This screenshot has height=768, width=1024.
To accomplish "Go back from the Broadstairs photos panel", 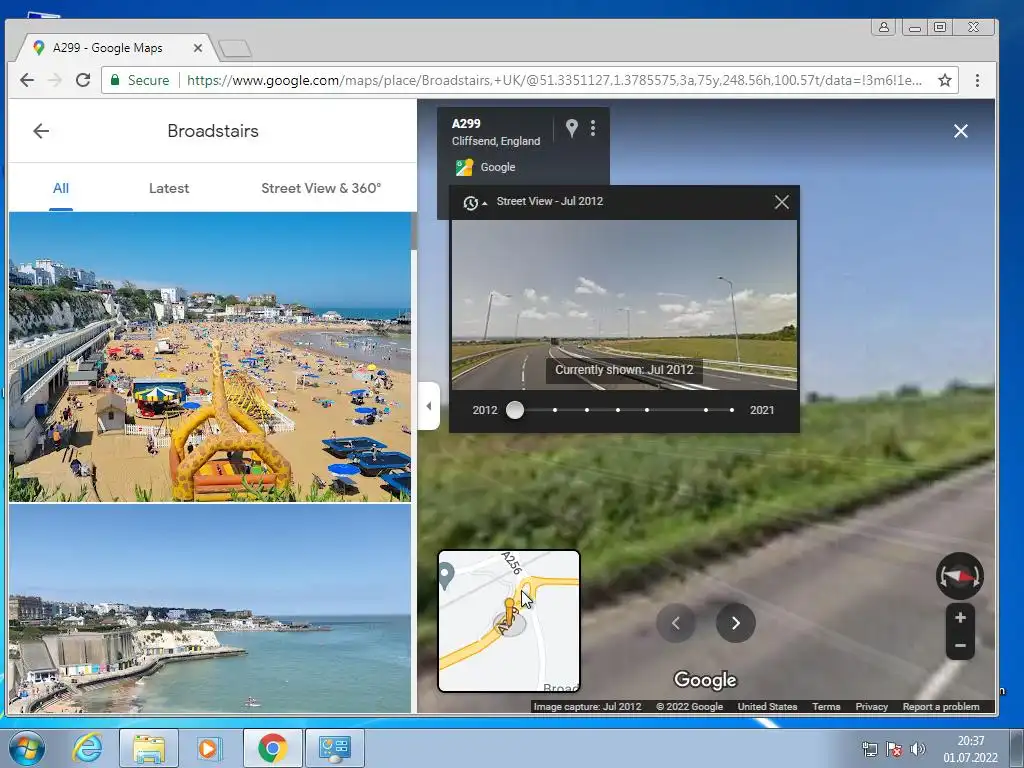I will point(41,131).
